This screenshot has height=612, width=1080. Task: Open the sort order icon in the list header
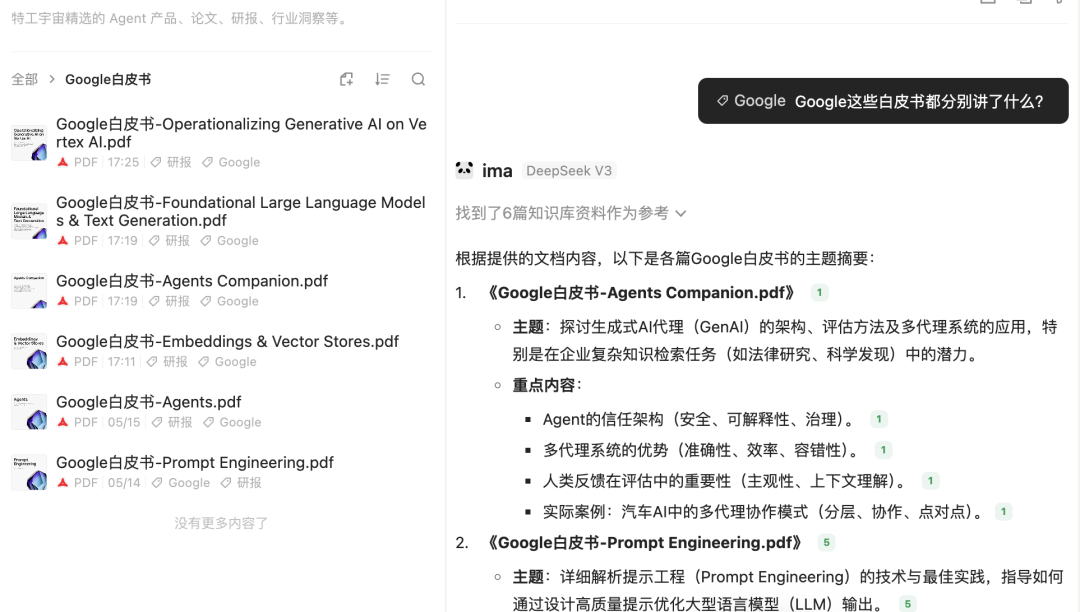382,79
